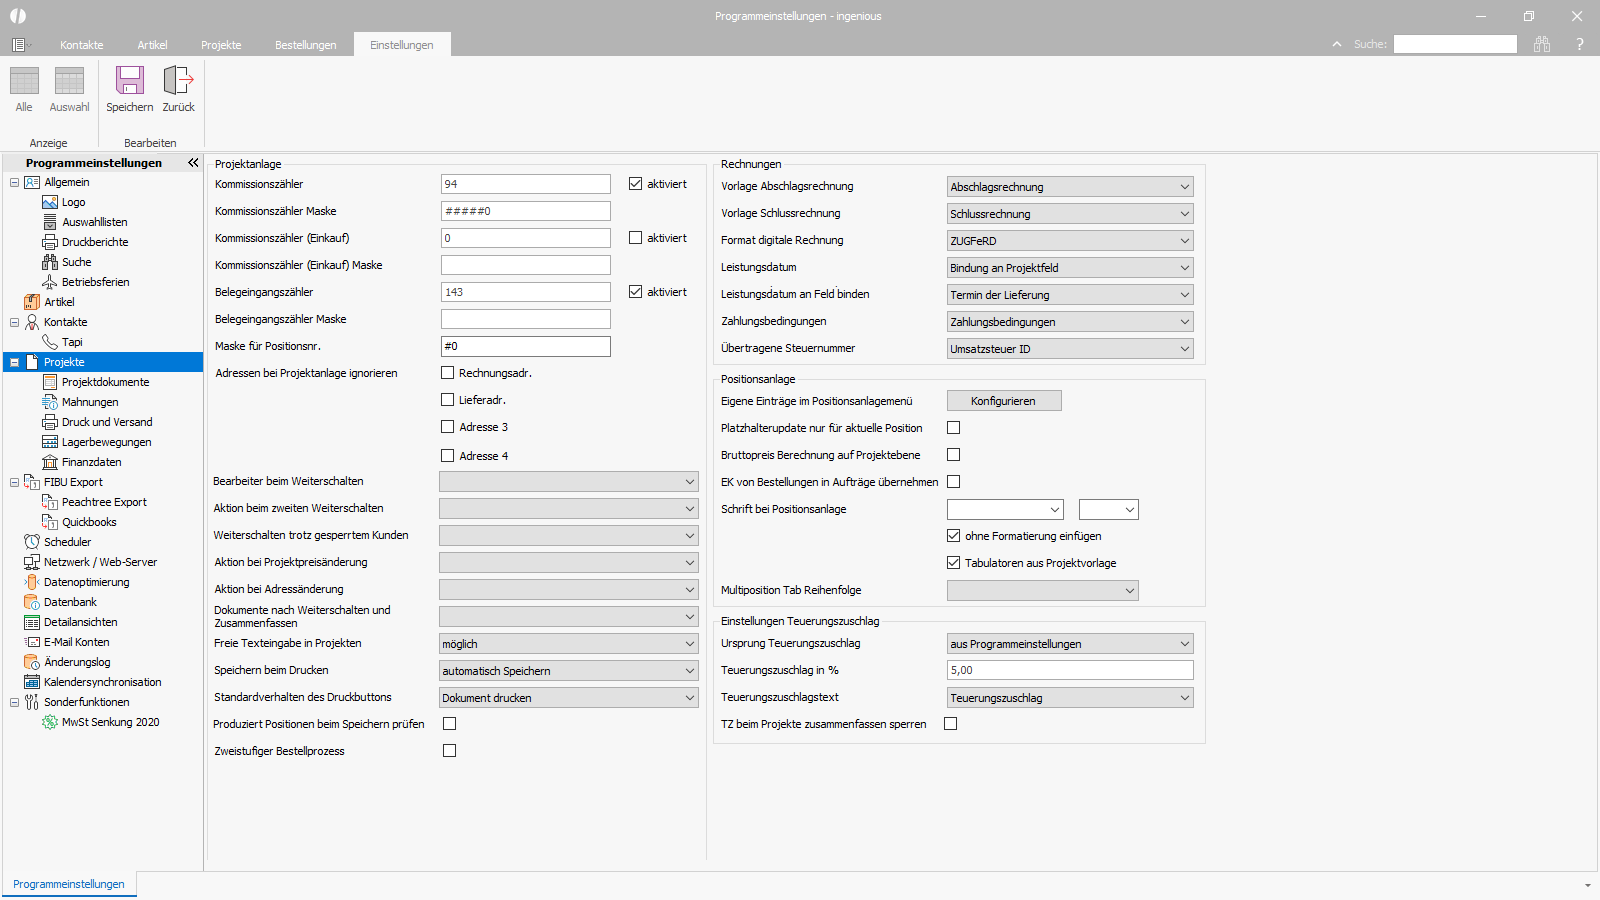Select the Lagerbewegungen icon
1600x900 pixels.
click(50, 442)
